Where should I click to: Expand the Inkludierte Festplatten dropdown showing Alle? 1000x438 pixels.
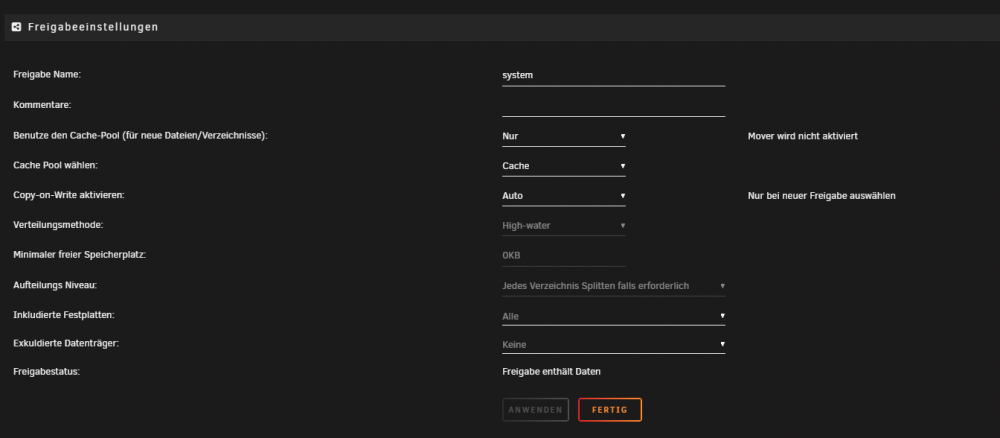614,316
